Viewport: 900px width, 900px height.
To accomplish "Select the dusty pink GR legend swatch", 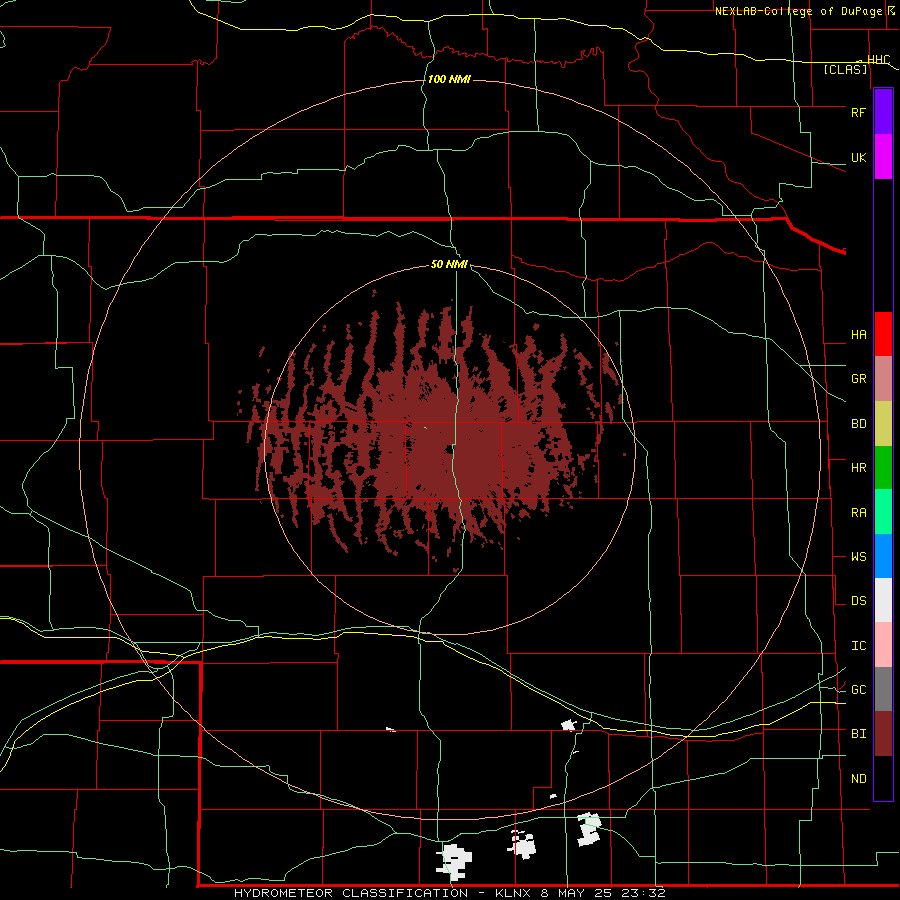I will pyautogui.click(x=883, y=379).
